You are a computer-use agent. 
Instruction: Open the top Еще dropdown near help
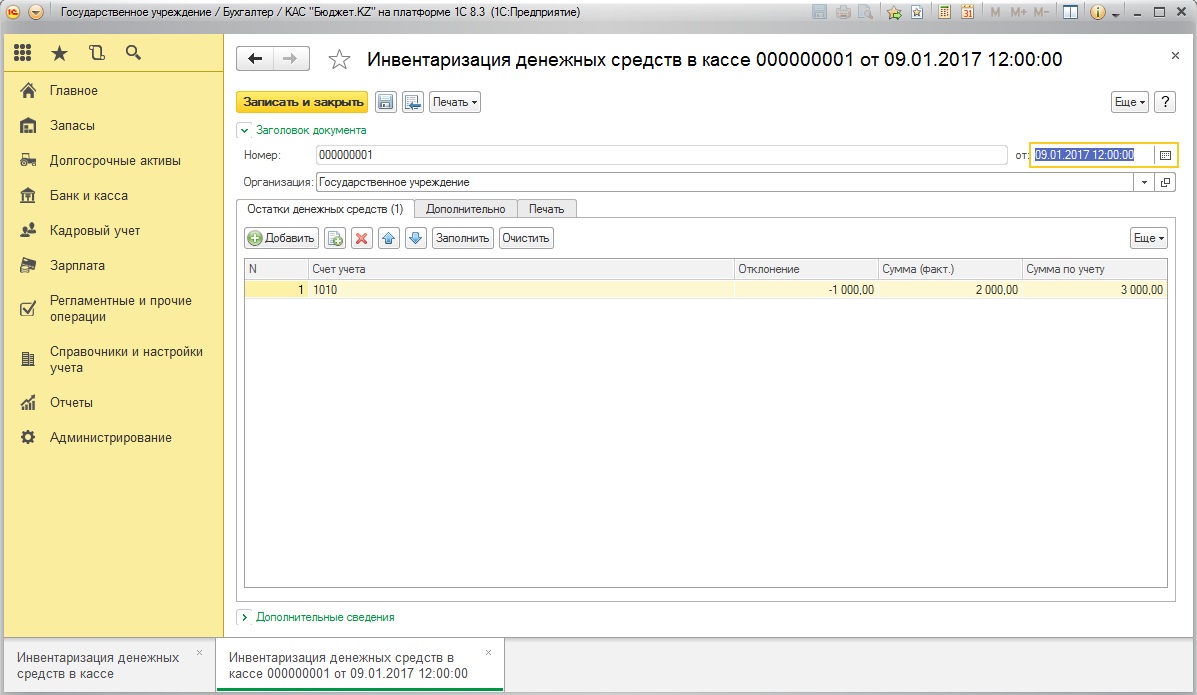click(x=1130, y=102)
